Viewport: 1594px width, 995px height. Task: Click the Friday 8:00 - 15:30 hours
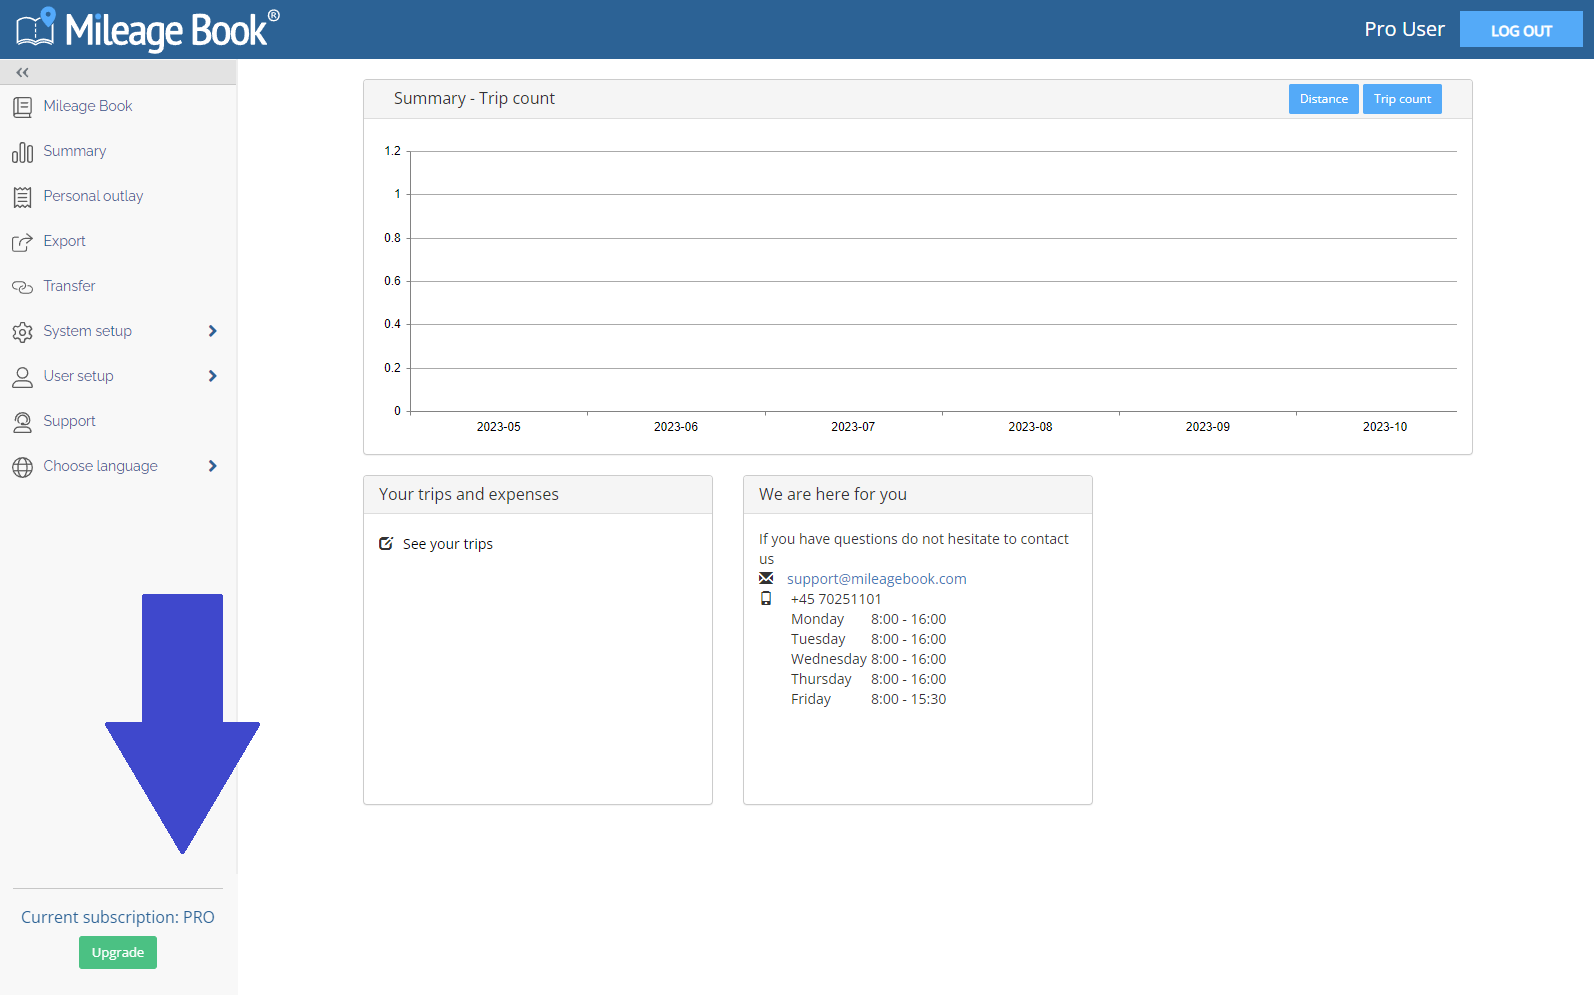click(868, 699)
